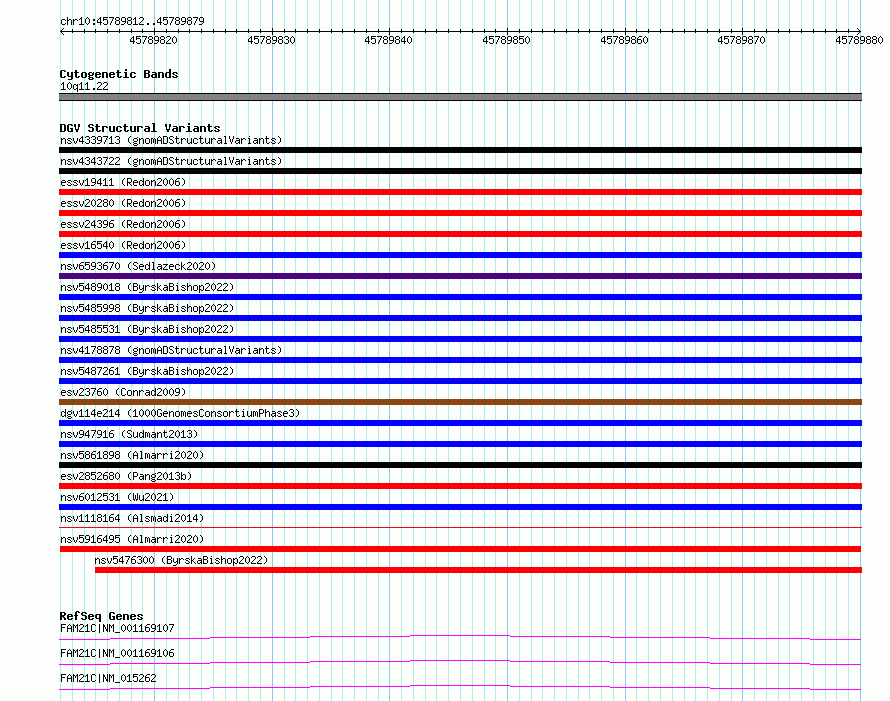
Task: Click the magenta intron line under FAM21C|NM_001169107
Action: pyautogui.click(x=460, y=637)
